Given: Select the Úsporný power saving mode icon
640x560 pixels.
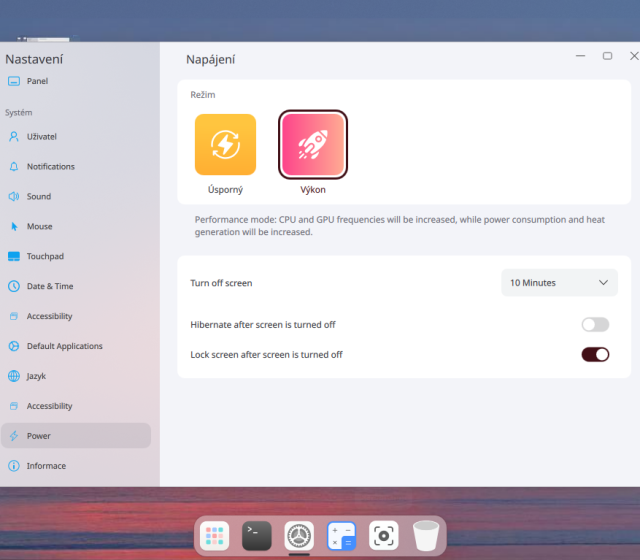Looking at the screenshot, I should pyautogui.click(x=225, y=145).
